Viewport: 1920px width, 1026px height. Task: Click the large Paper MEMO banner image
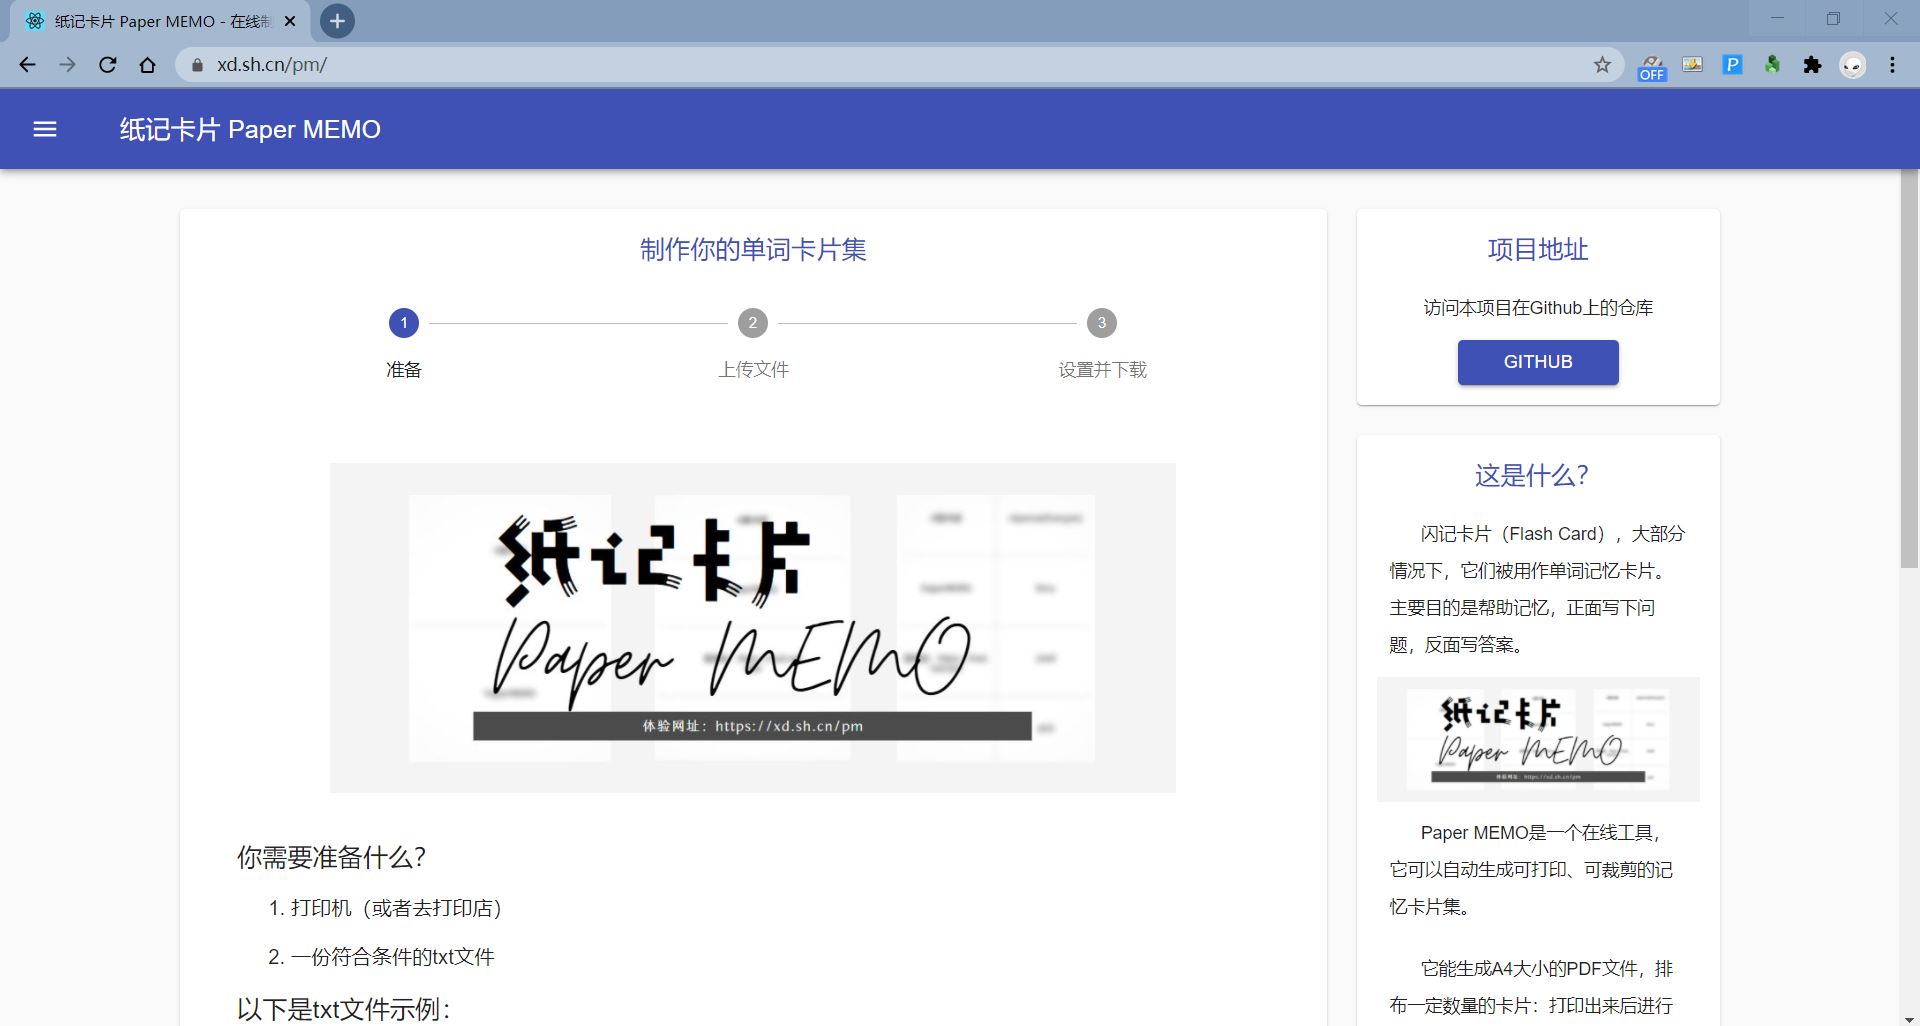752,627
